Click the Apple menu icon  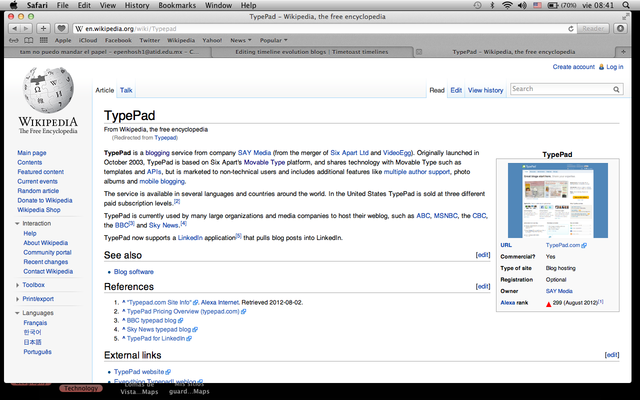(x=13, y=5)
